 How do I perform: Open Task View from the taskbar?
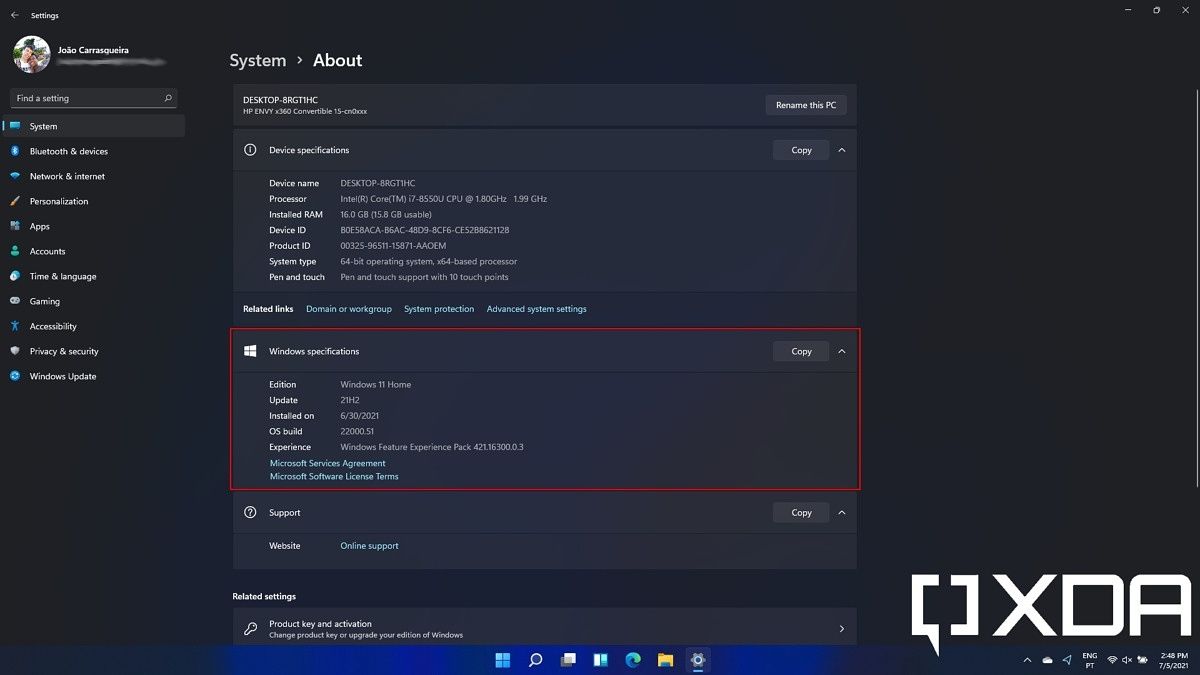pyautogui.click(x=567, y=660)
